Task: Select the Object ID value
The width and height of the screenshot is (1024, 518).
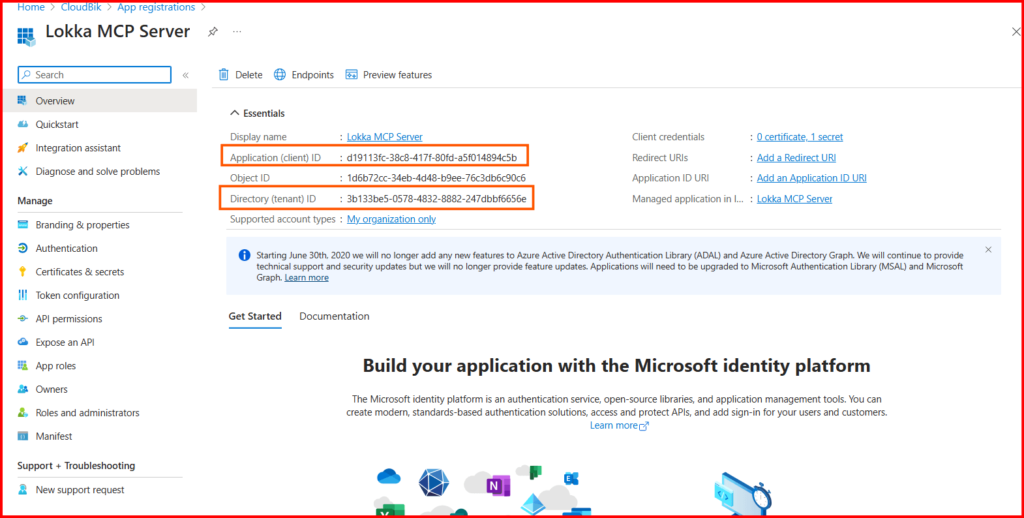Action: coord(436,178)
